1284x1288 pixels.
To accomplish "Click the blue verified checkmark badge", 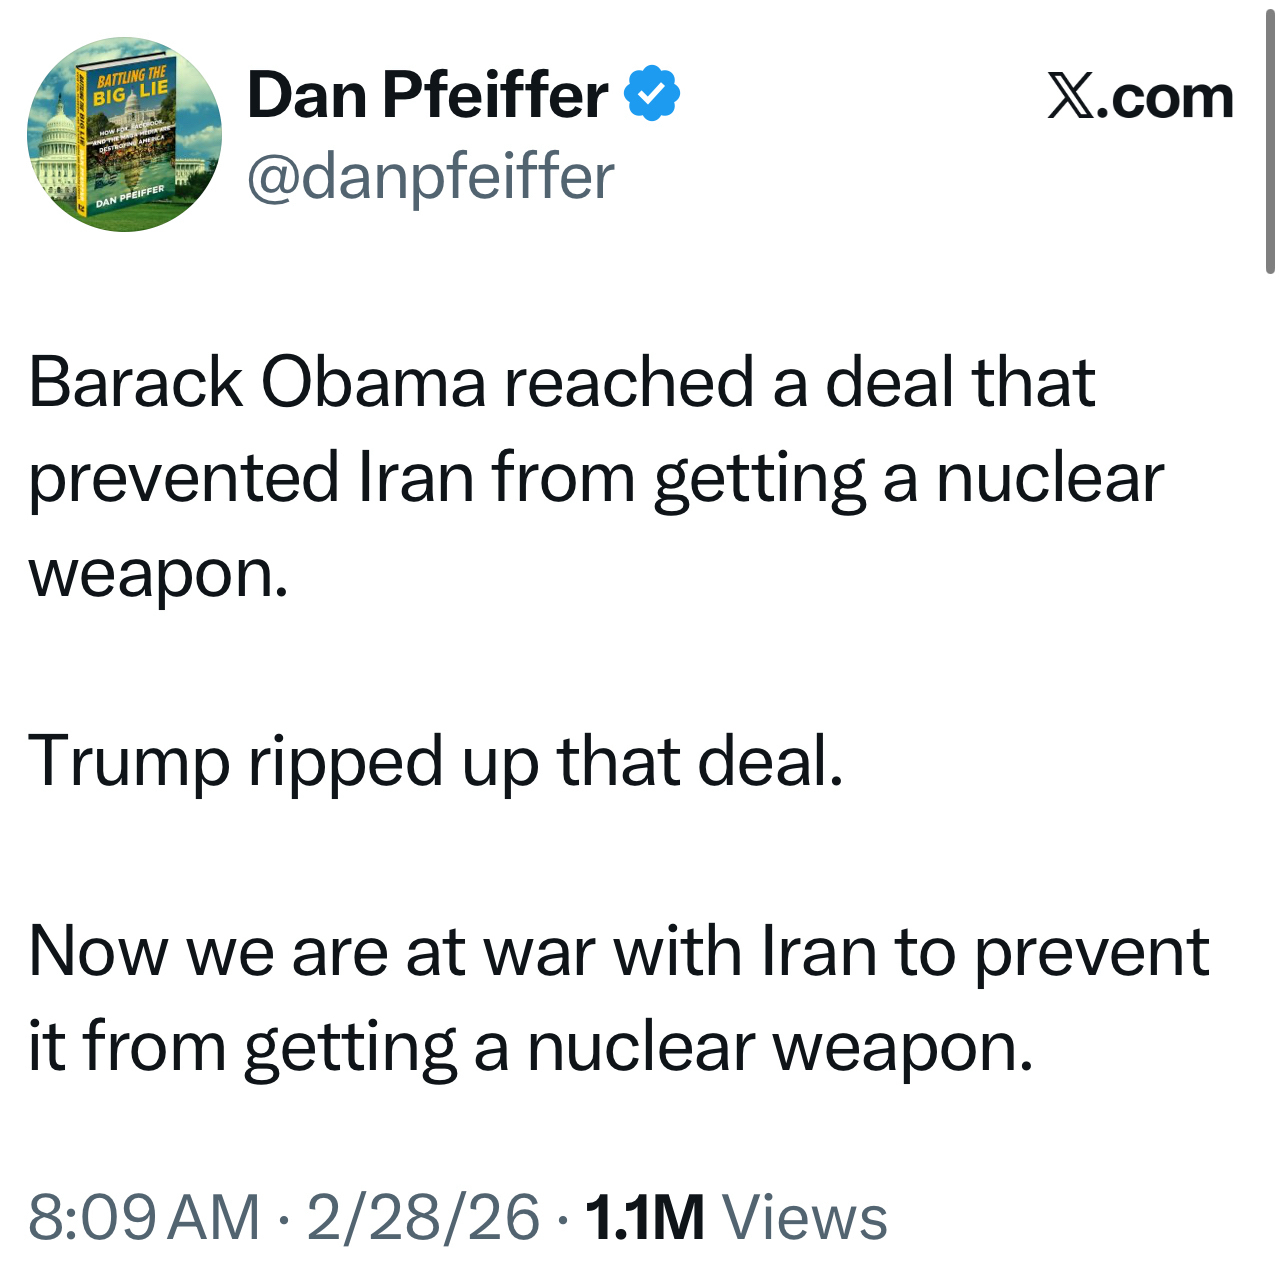I will click(x=652, y=93).
